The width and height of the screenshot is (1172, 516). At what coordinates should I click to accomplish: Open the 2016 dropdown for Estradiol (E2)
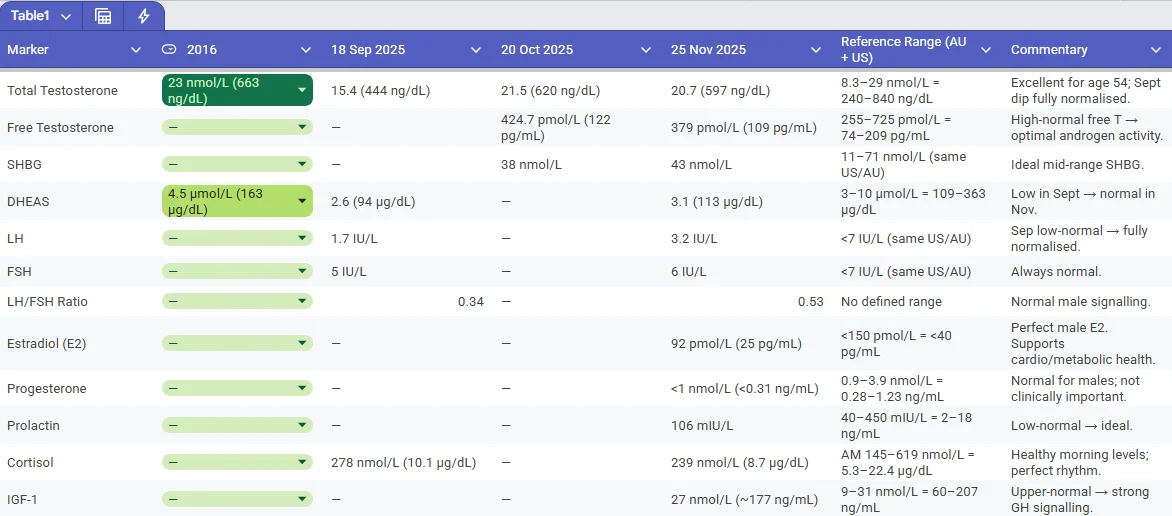point(302,343)
